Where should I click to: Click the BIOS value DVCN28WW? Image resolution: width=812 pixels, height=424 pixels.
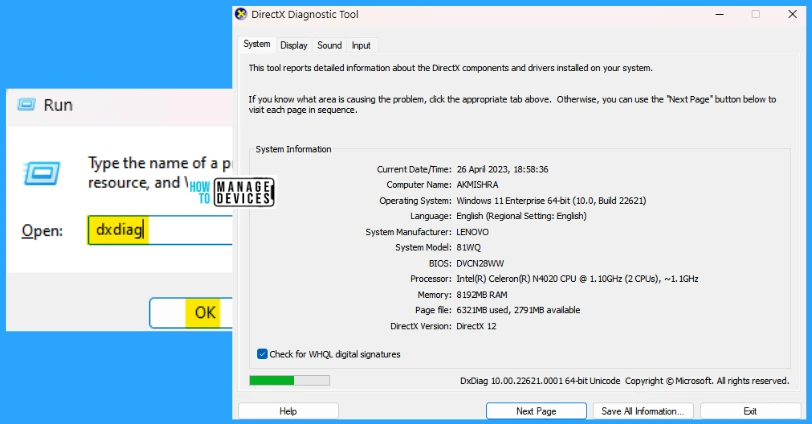480,263
